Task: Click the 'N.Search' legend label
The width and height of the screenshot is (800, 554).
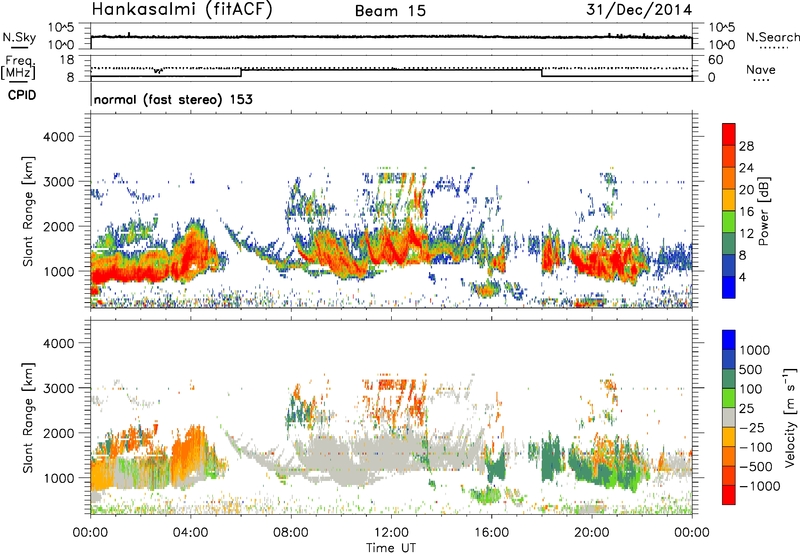Action: [772, 37]
